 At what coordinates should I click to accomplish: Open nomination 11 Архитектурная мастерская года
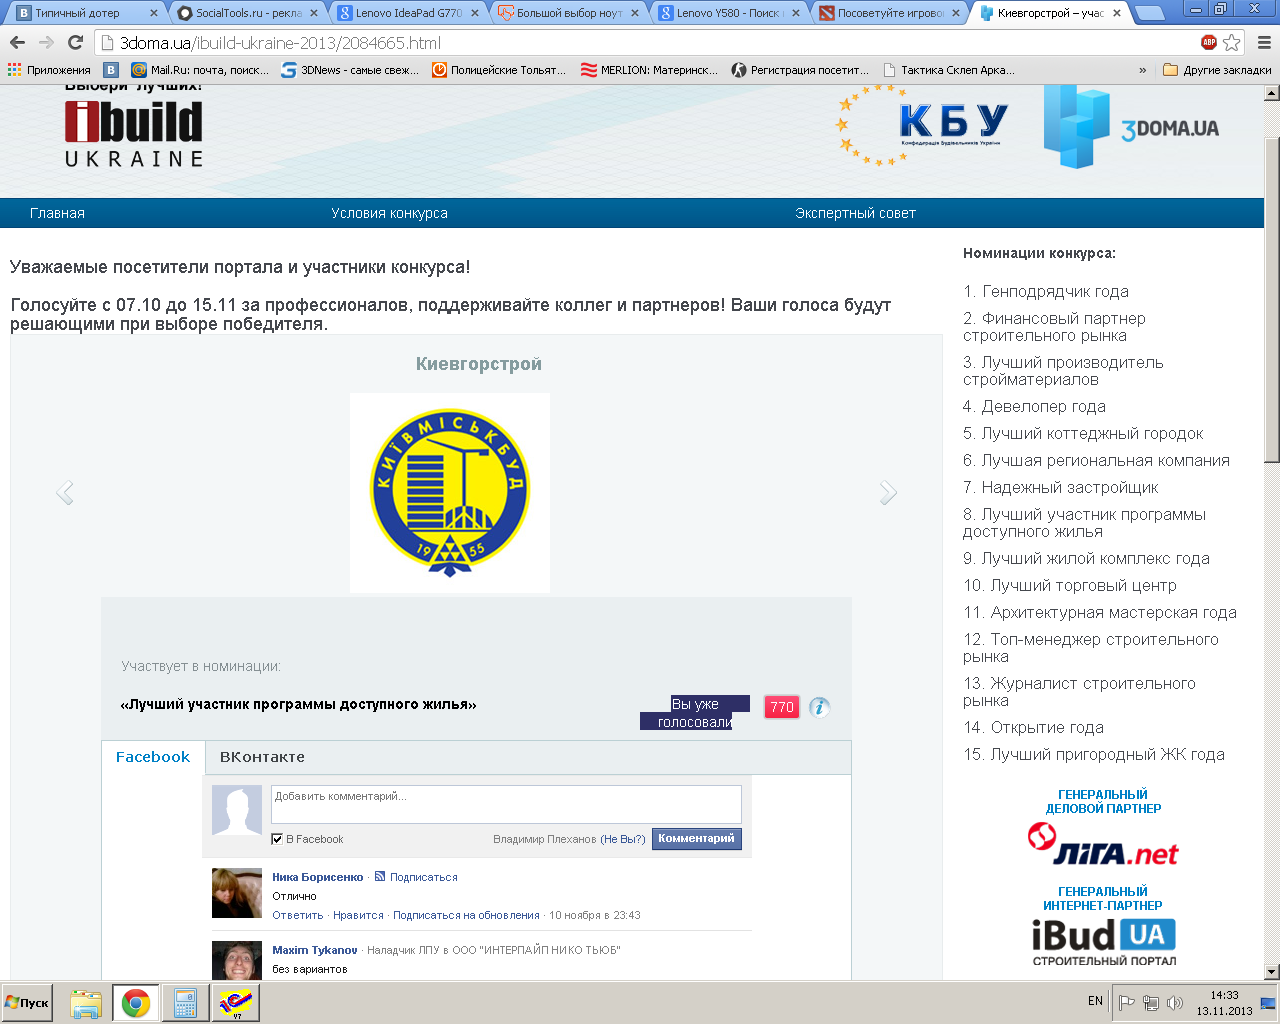click(1100, 612)
